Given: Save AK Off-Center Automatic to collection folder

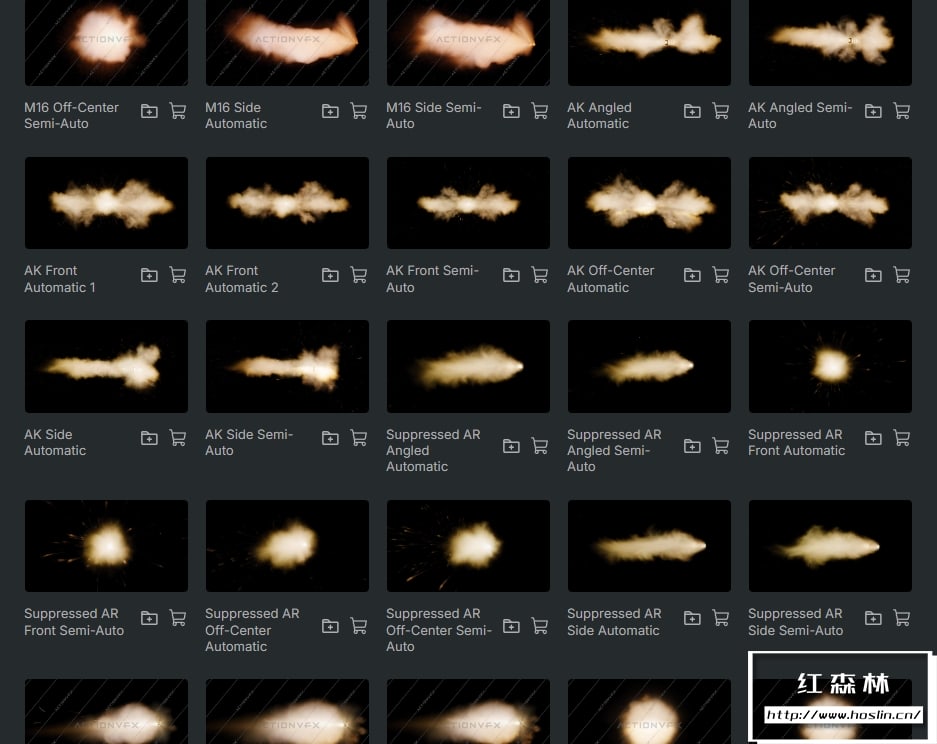Looking at the screenshot, I should click(x=692, y=275).
